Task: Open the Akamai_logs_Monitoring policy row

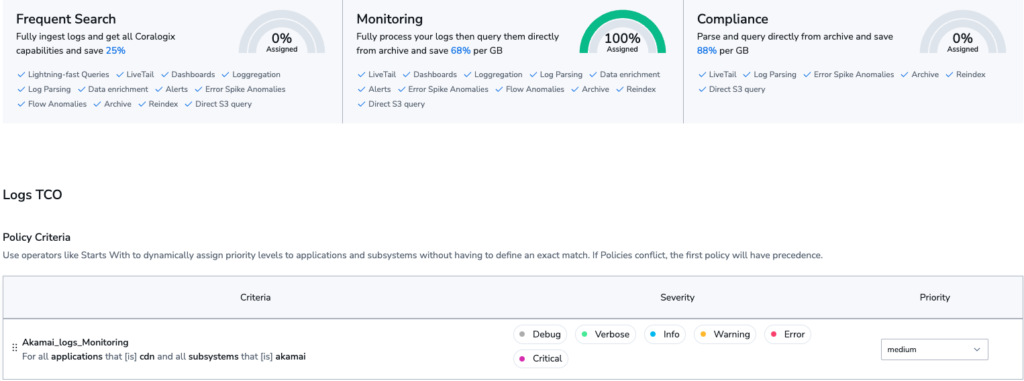Action: click(x=512, y=349)
